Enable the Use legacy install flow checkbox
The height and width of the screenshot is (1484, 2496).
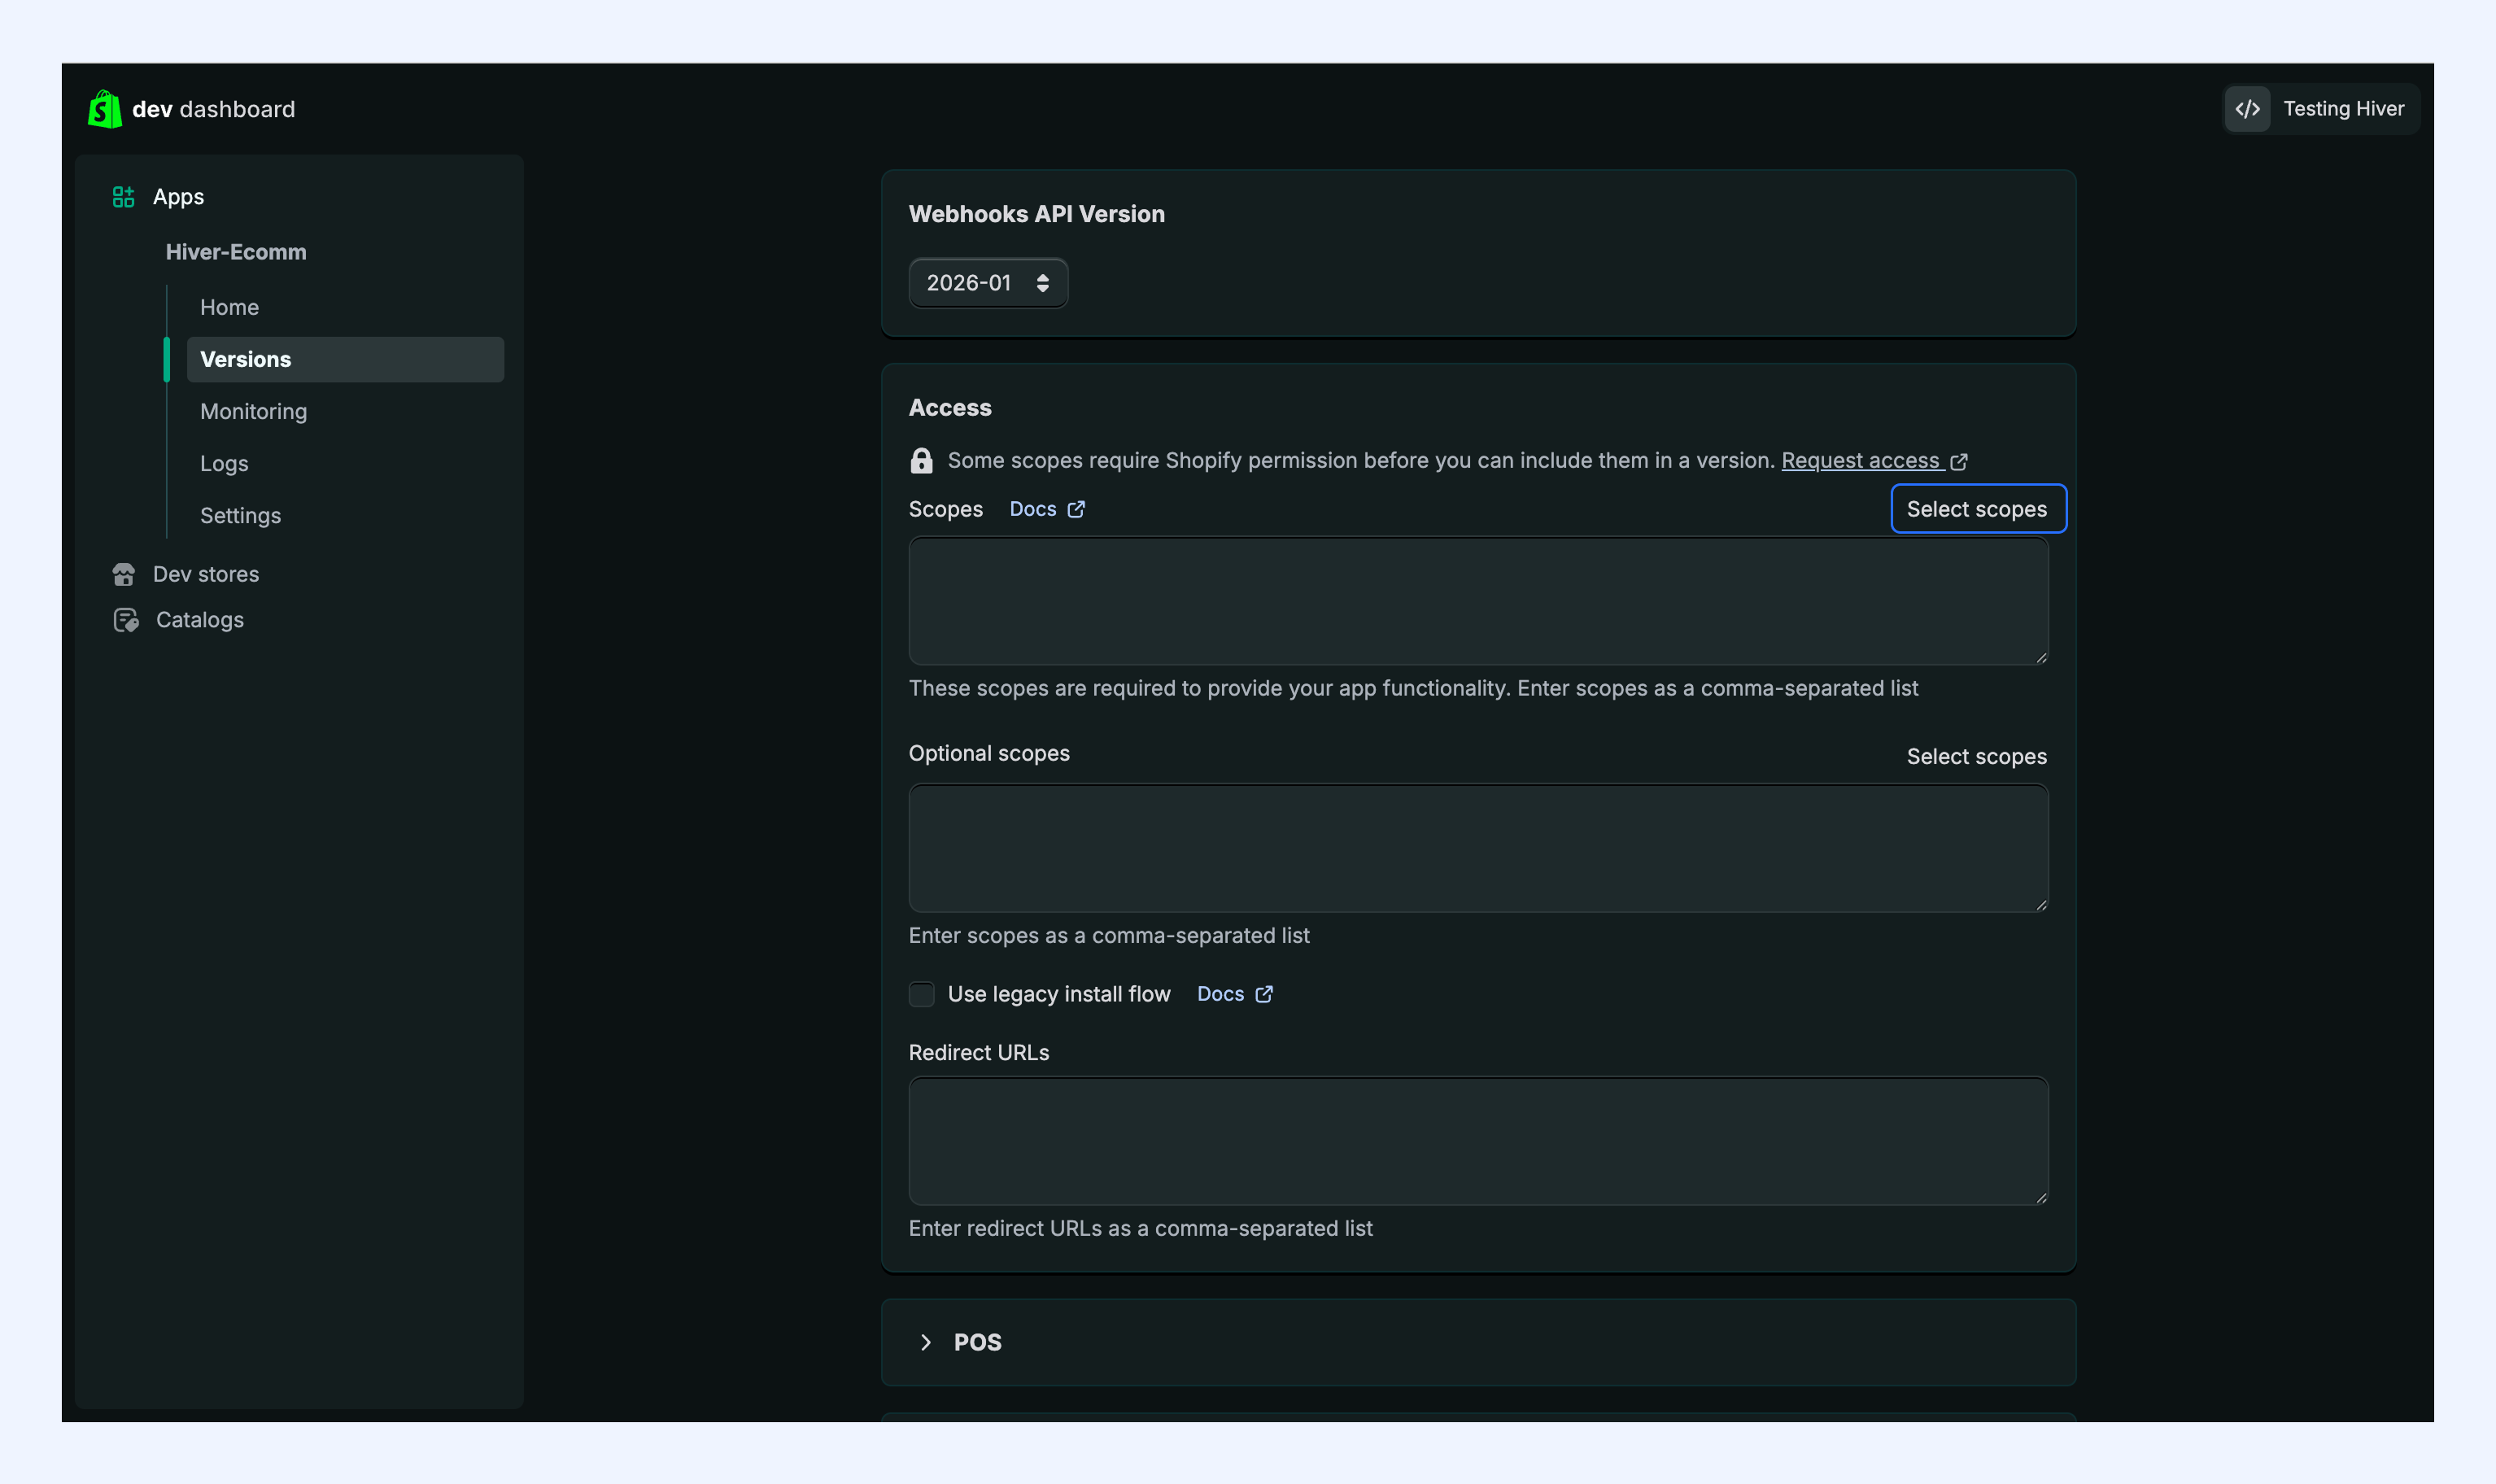click(921, 994)
